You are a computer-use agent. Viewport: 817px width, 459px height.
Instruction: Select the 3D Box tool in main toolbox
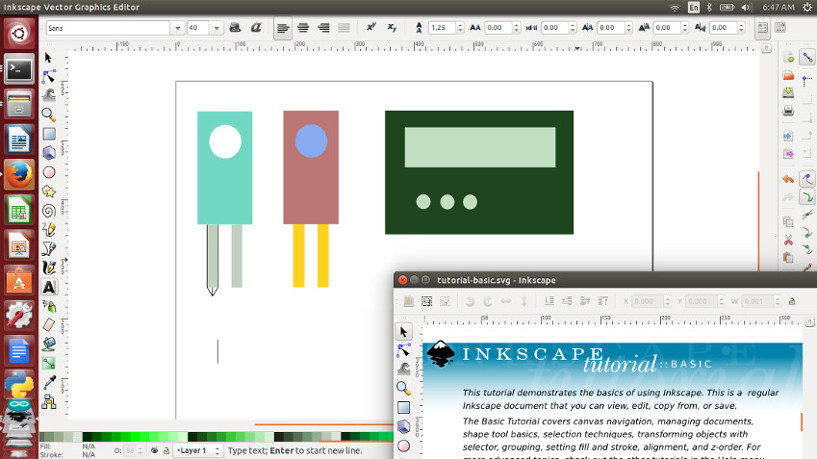(x=49, y=153)
